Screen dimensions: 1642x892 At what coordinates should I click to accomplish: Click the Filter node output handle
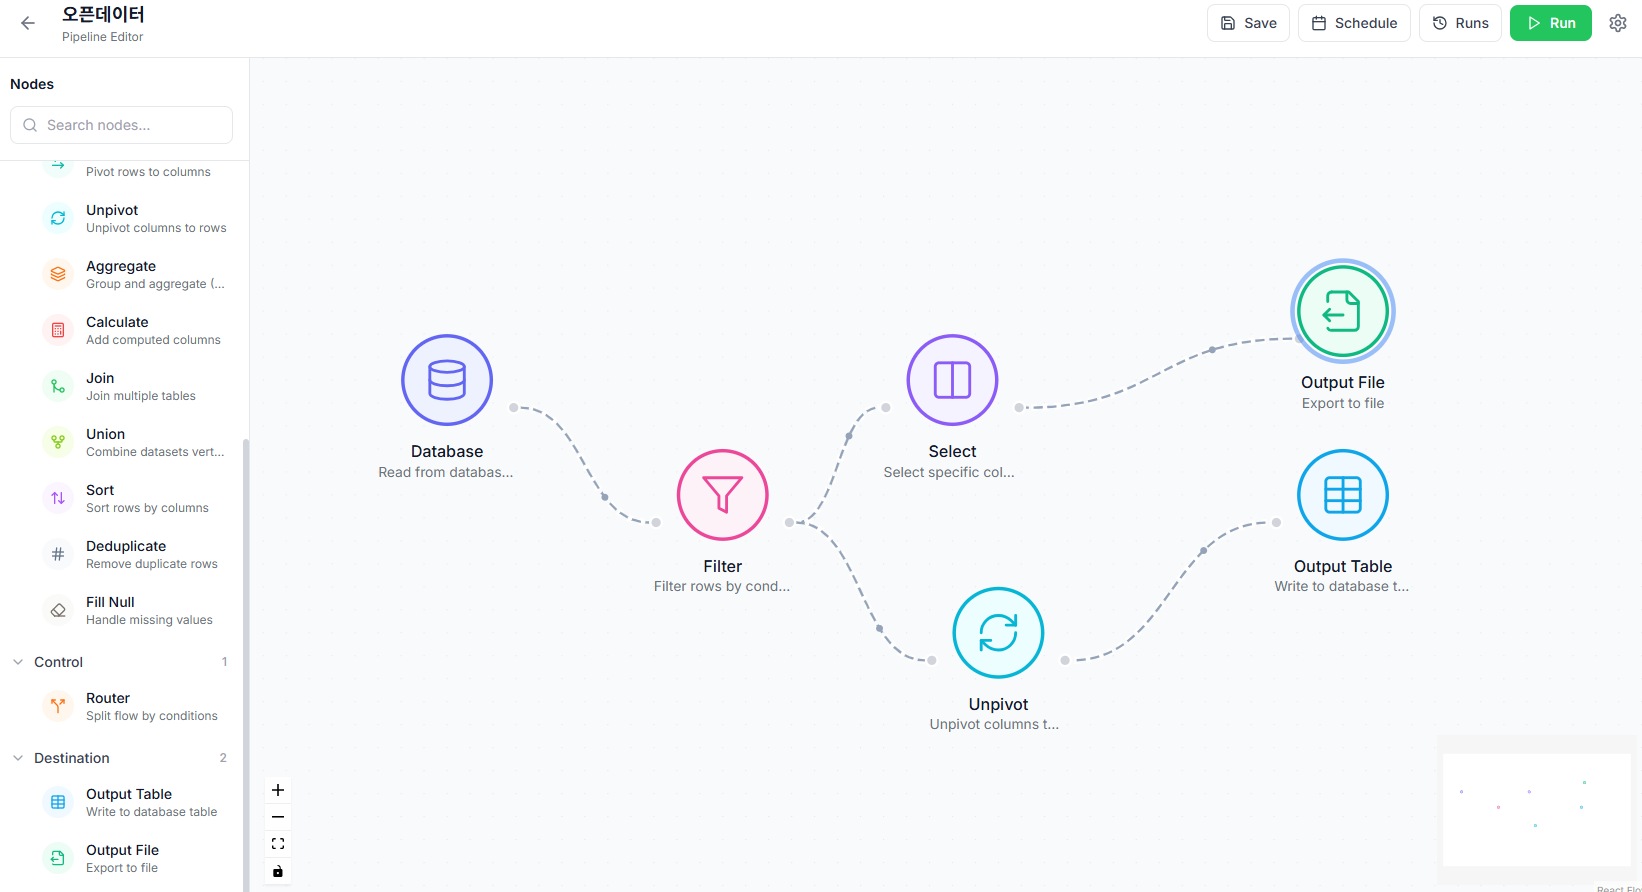(789, 522)
